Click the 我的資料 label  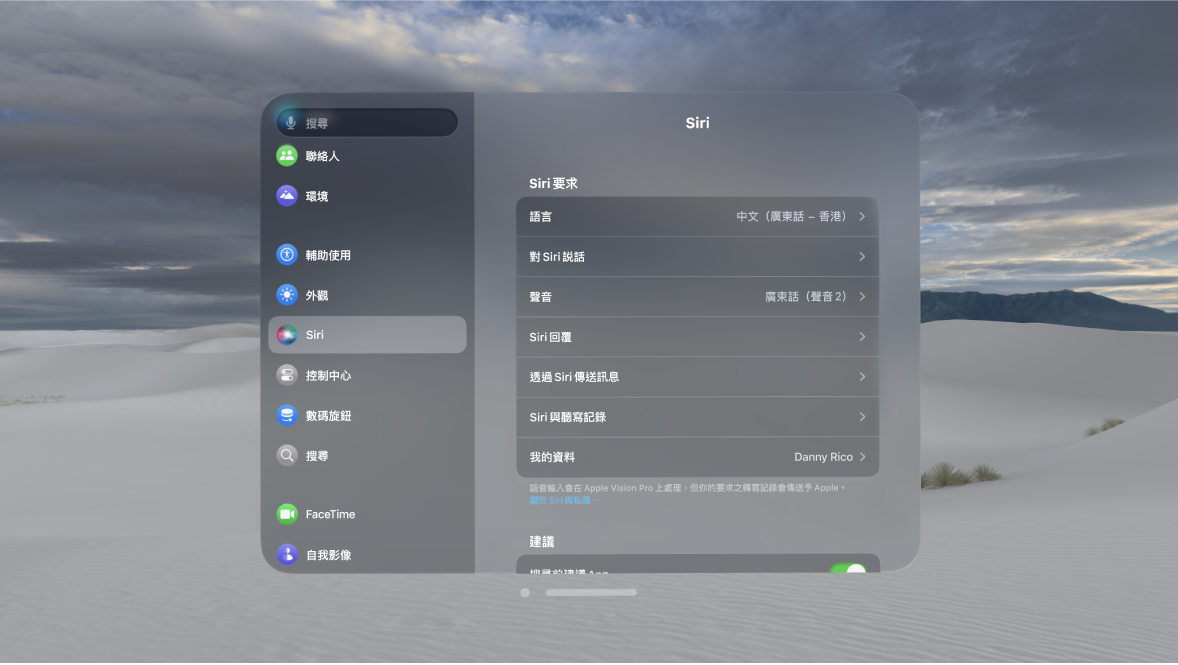552,457
